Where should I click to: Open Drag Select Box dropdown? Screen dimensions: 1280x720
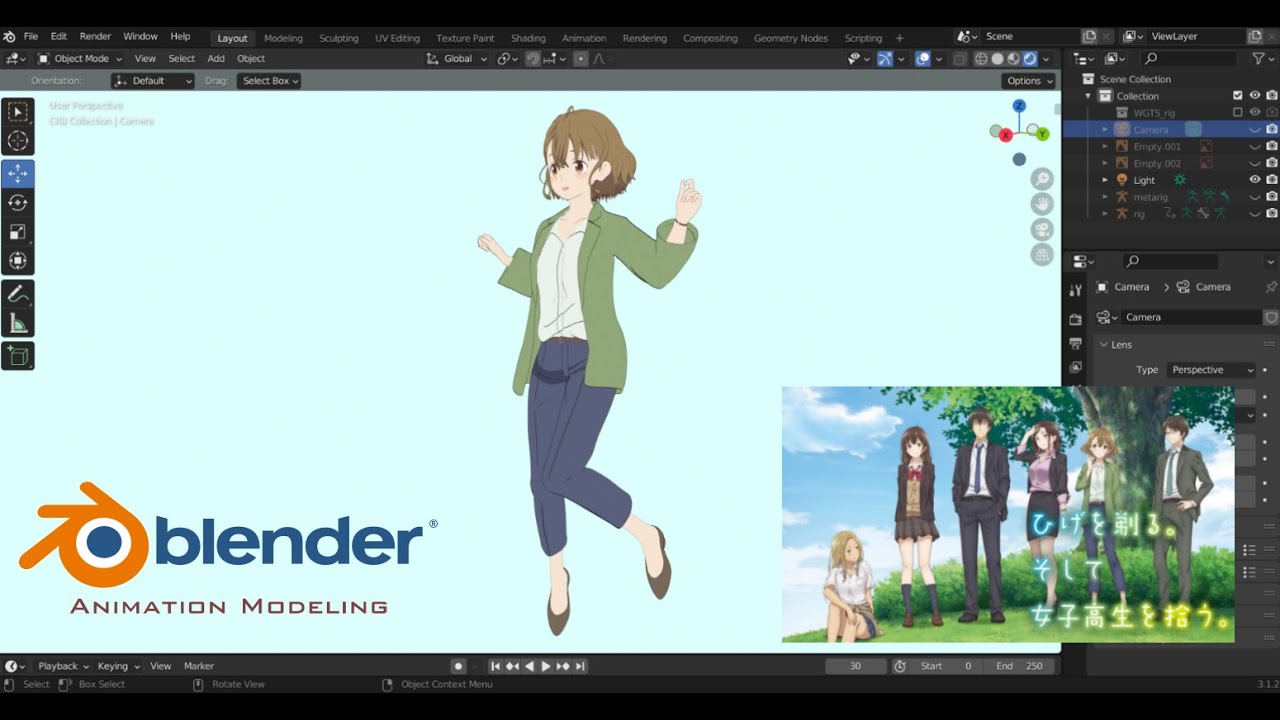tap(269, 81)
